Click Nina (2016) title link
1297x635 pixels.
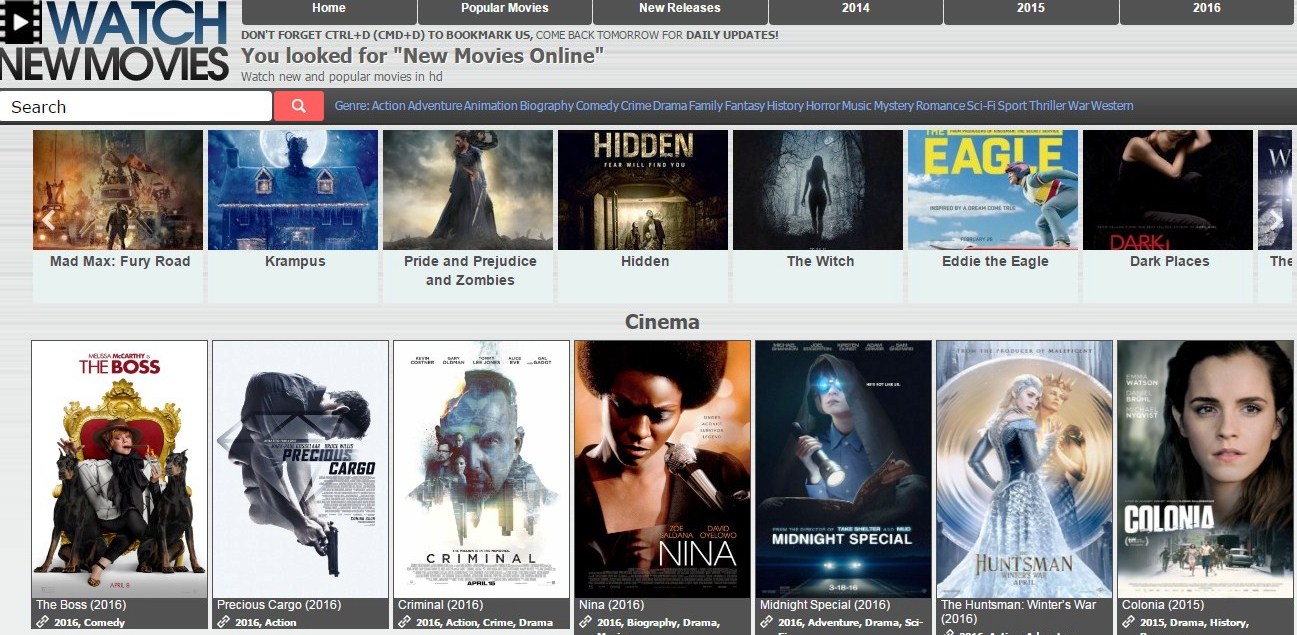click(613, 605)
